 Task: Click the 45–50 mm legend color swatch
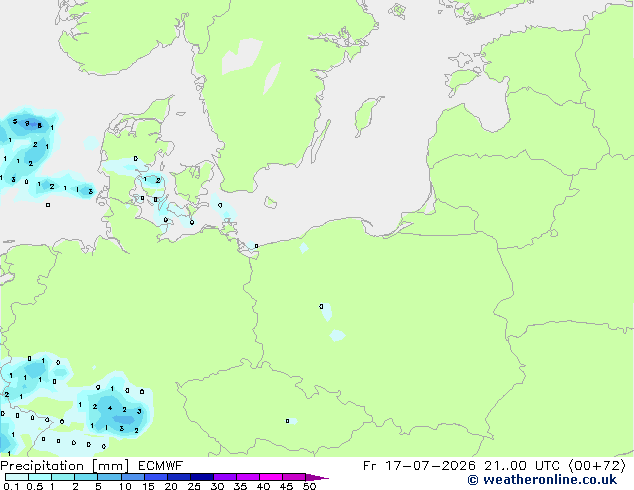point(294,477)
